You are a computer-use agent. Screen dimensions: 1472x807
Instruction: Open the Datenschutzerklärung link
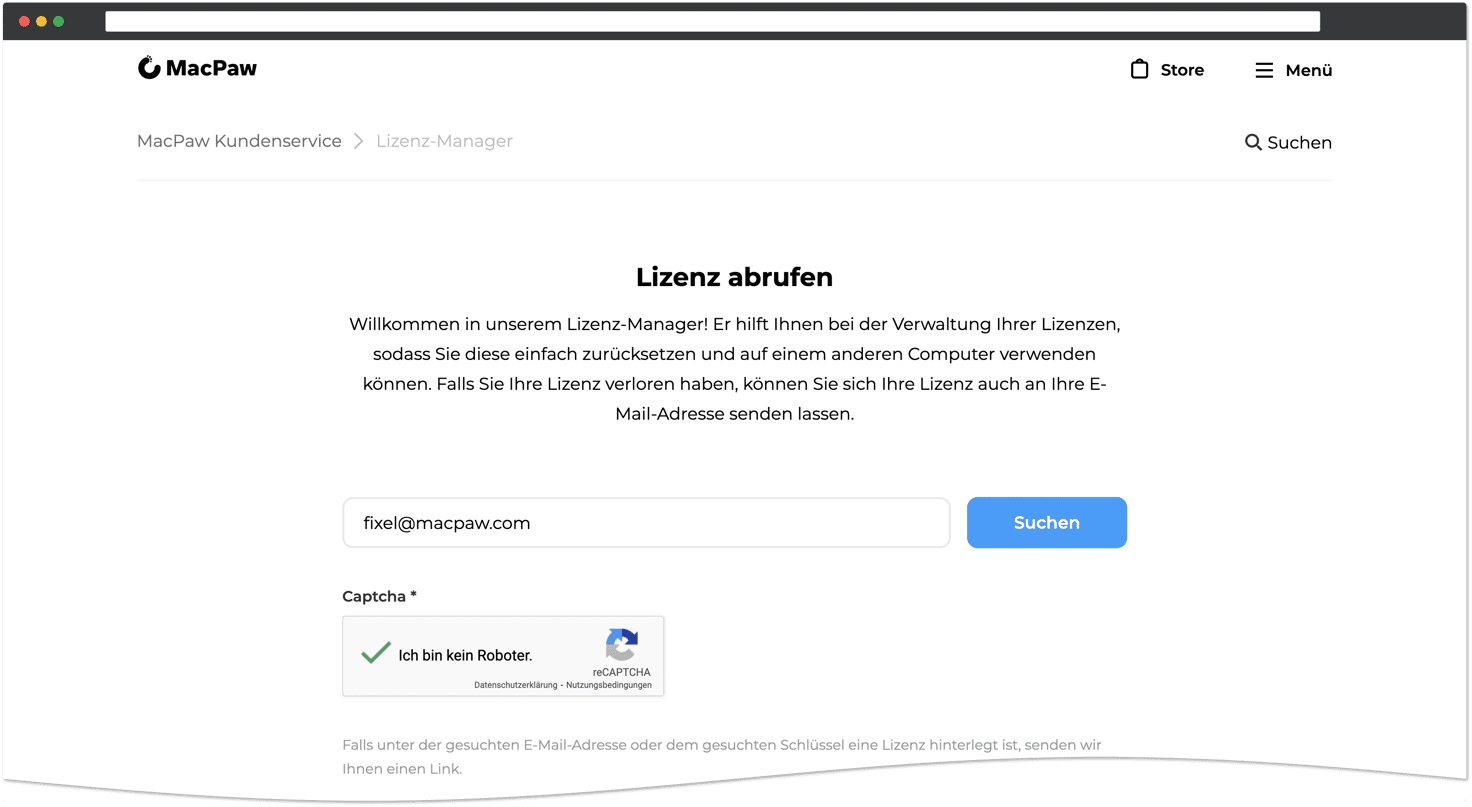coord(516,685)
